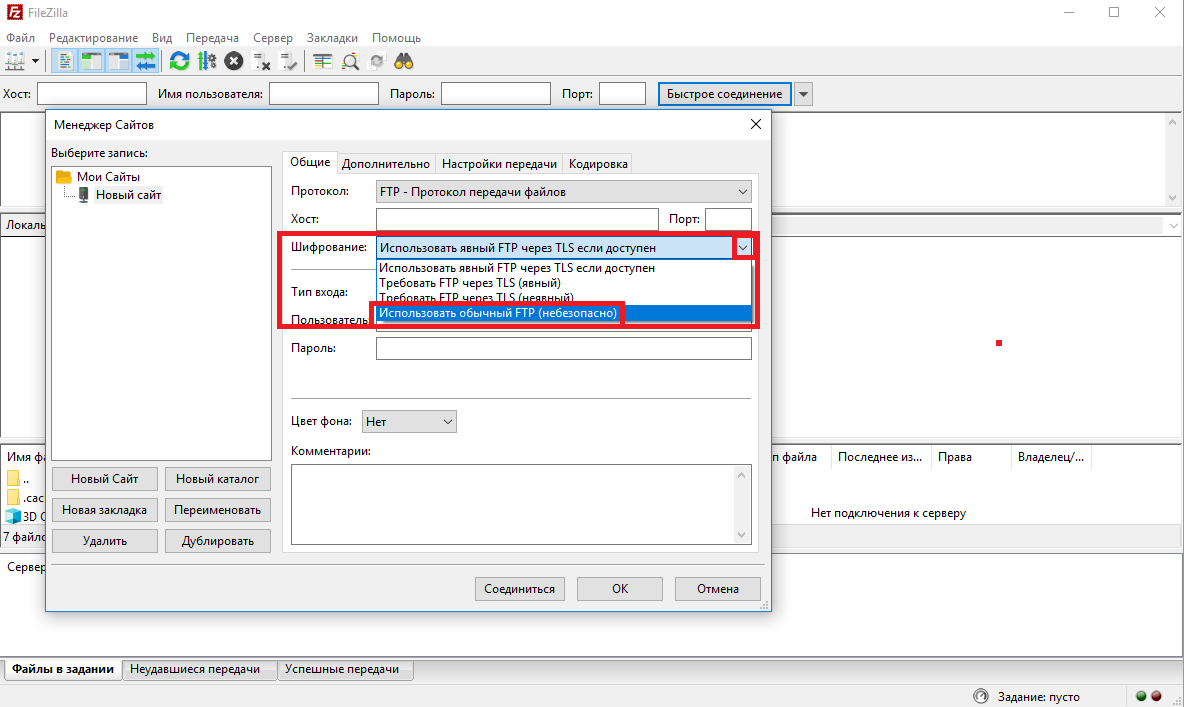Select the Общие tab

pos(310,162)
